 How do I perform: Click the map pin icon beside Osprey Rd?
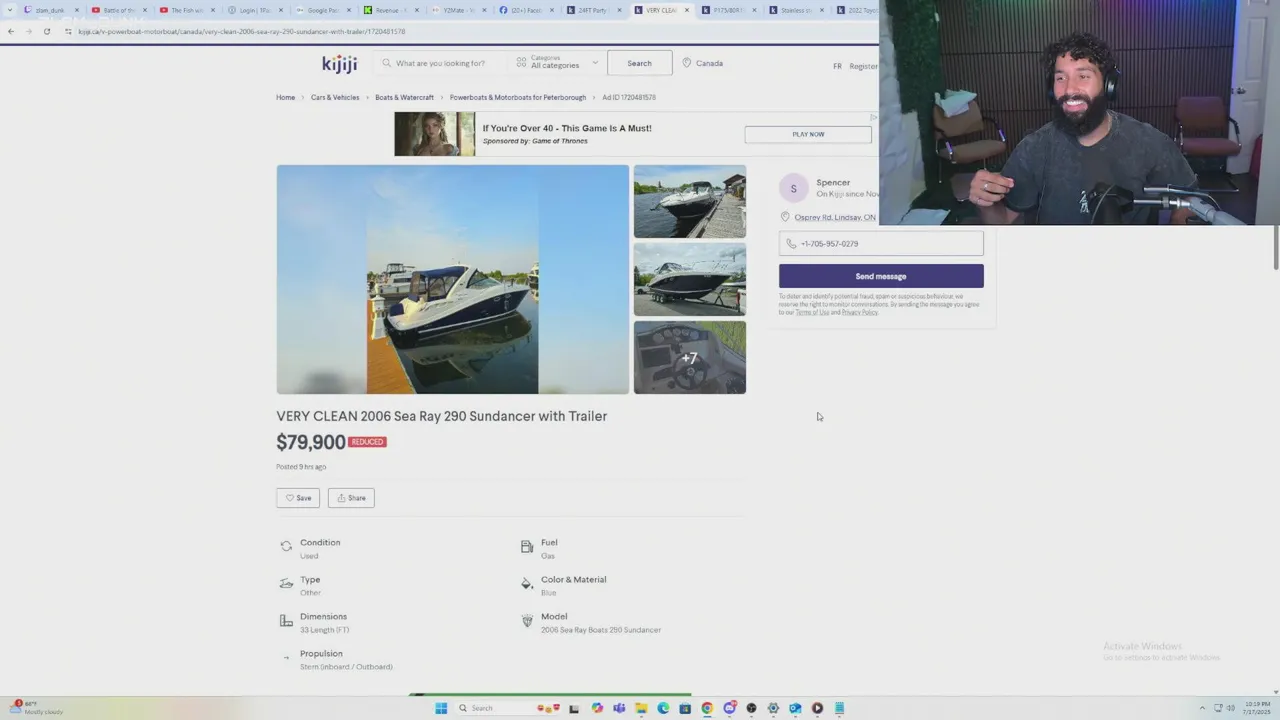coord(785,217)
